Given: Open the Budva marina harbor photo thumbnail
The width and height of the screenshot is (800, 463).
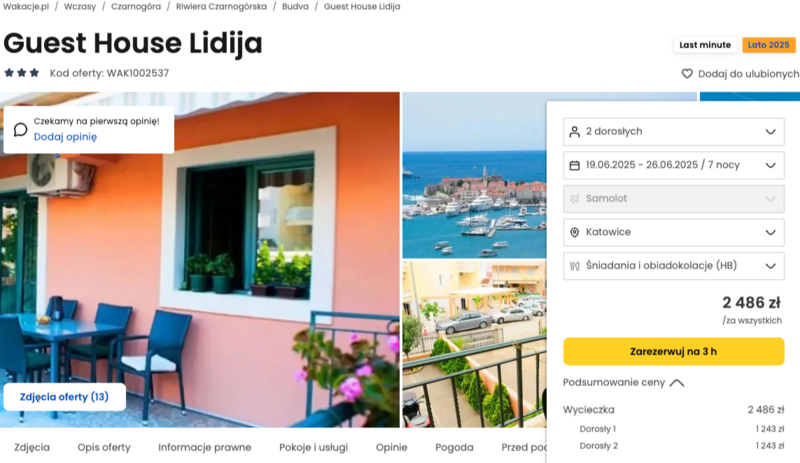Looking at the screenshot, I should [474, 175].
